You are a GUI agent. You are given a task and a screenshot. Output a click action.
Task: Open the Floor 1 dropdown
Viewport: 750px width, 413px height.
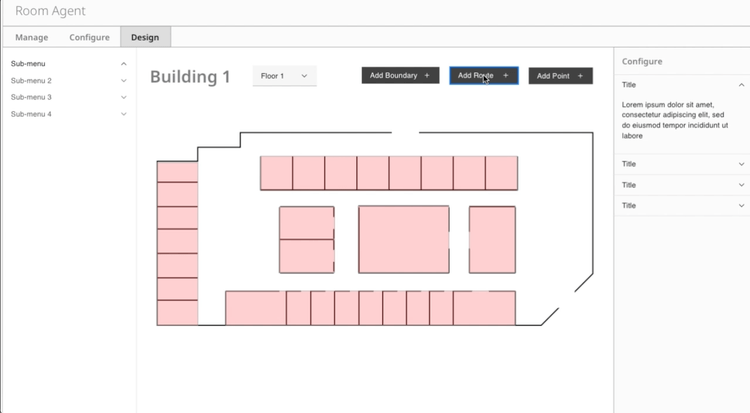(x=284, y=76)
